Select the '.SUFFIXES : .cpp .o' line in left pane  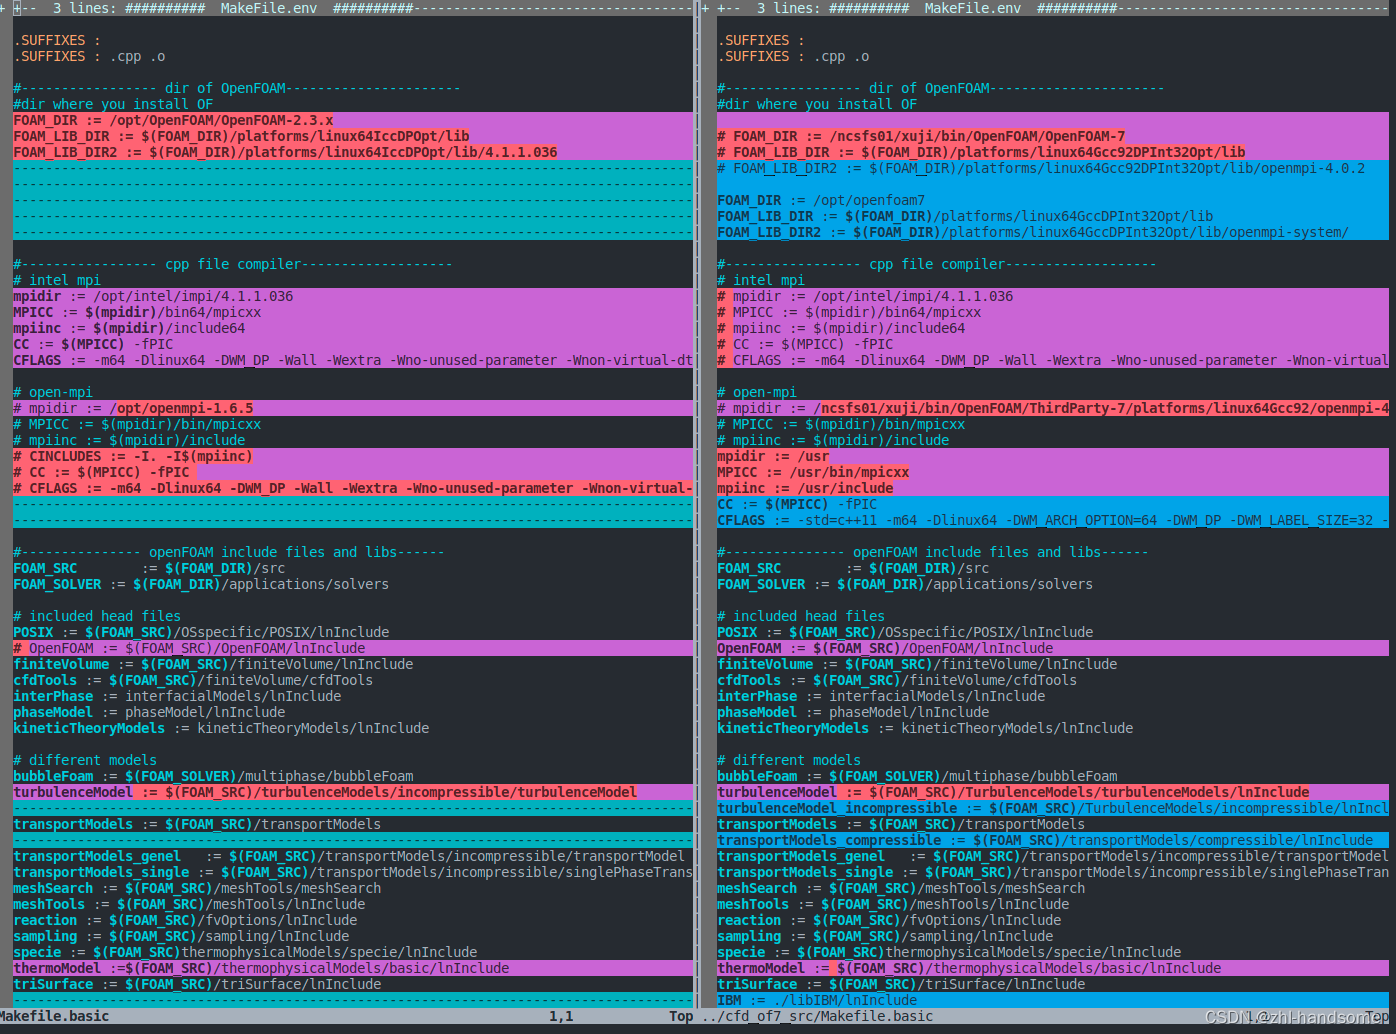coord(90,56)
